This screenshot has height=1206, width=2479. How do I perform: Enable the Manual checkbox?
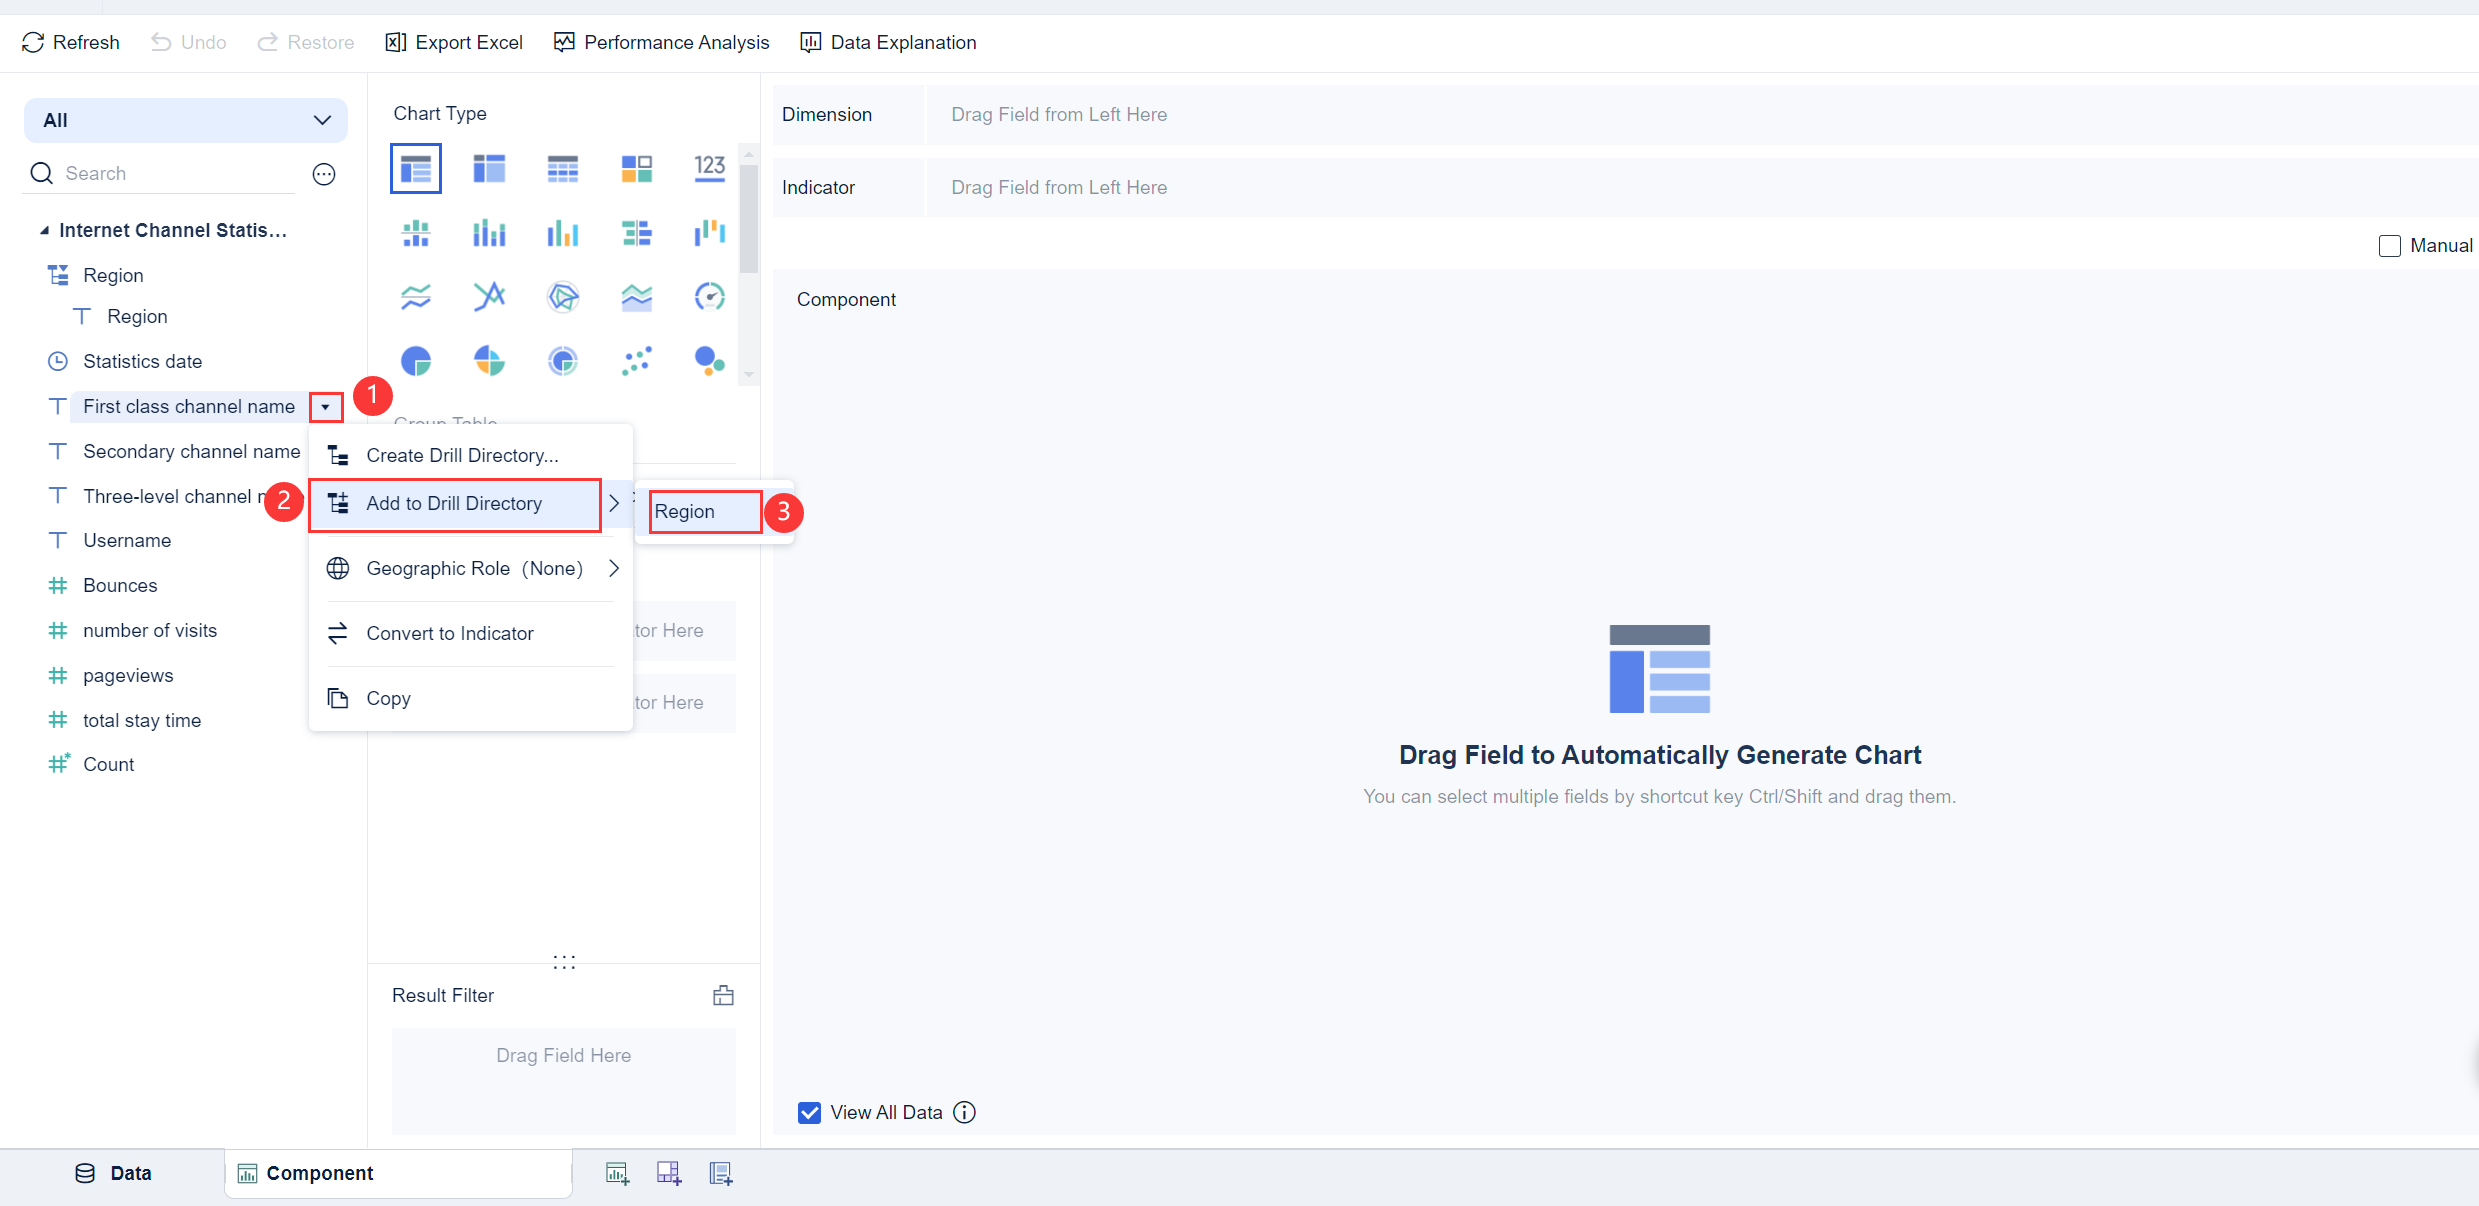coord(2389,246)
